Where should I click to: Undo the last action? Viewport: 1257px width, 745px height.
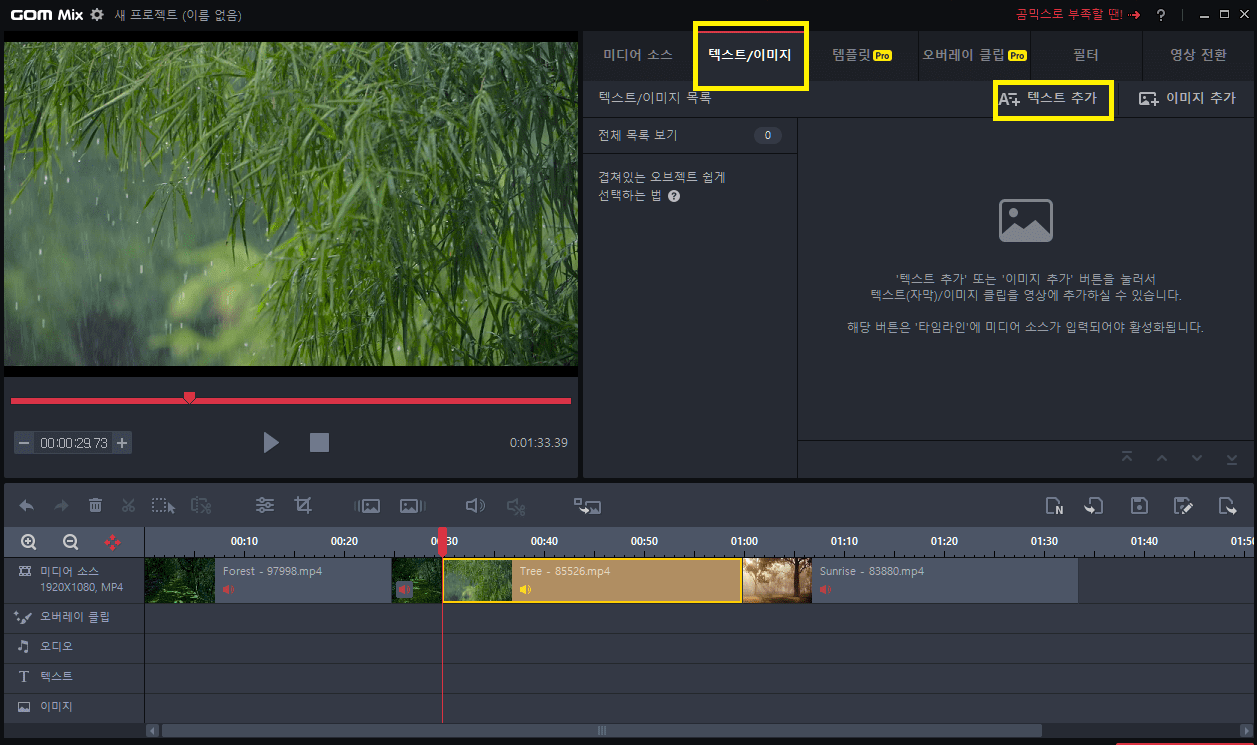click(x=26, y=505)
